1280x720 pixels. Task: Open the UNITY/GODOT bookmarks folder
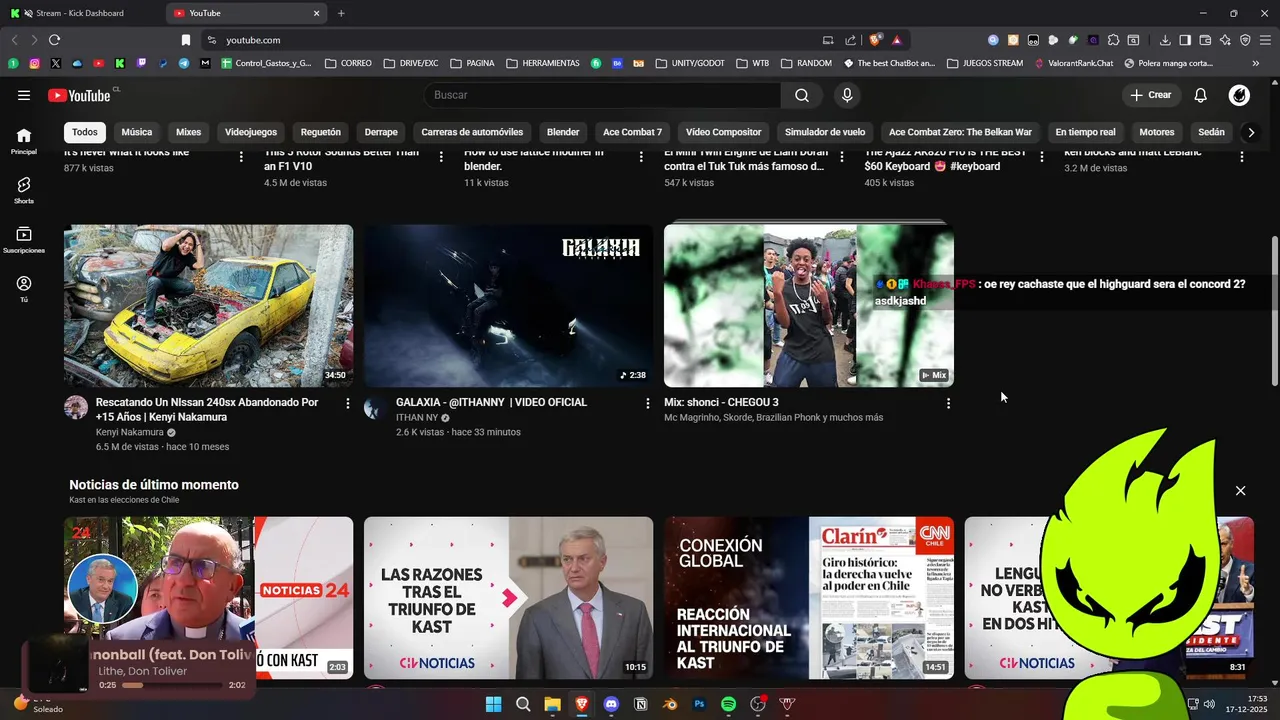[690, 63]
